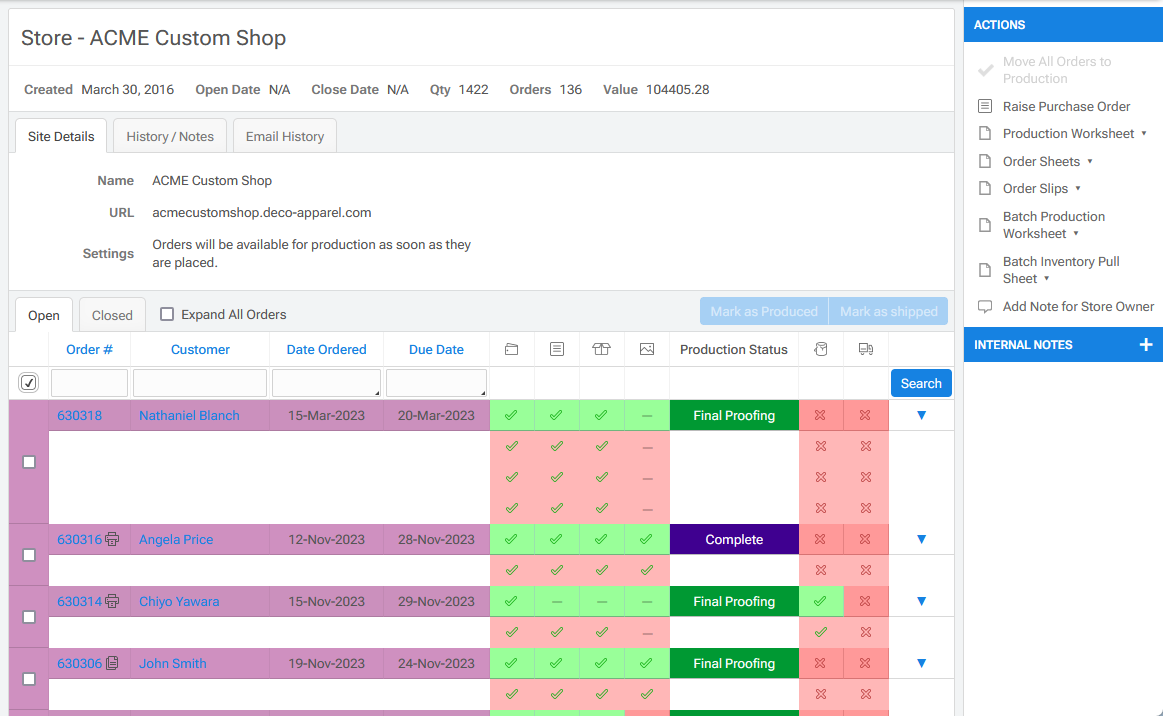Check the box for Angela Price's order
Viewport: 1163px width, 716px height.
coord(29,555)
